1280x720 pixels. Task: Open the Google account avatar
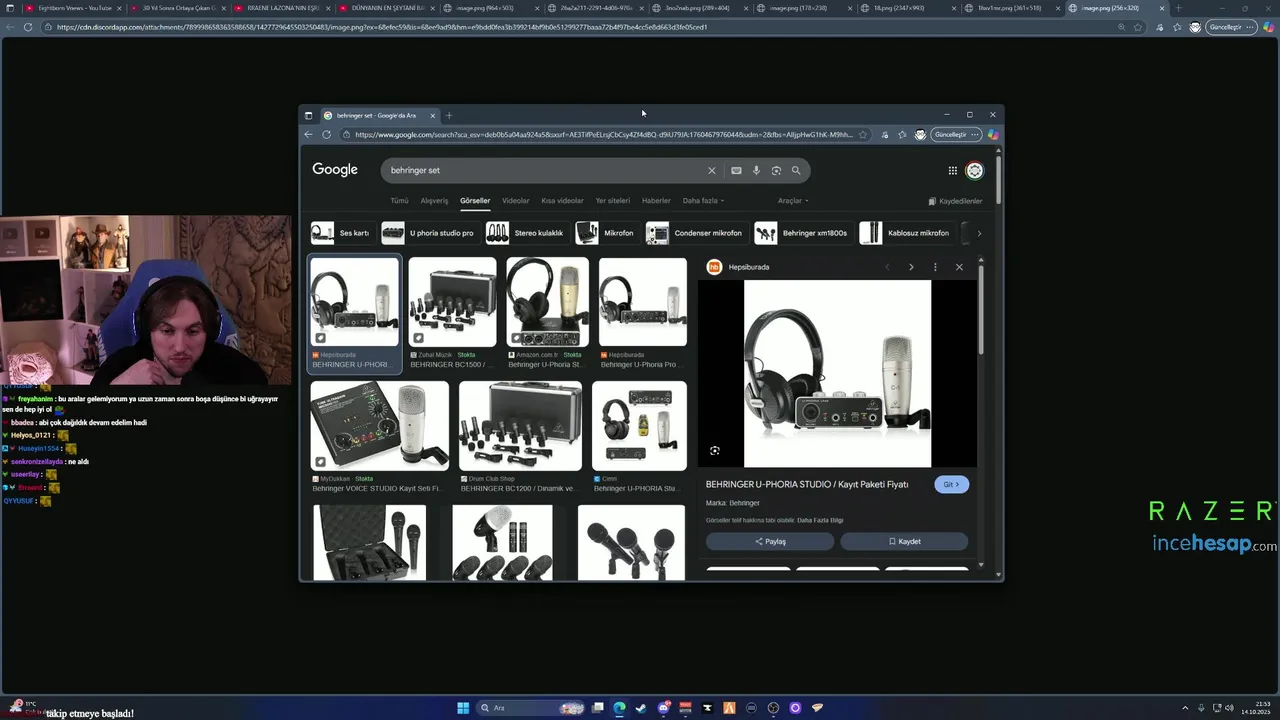pyautogui.click(x=974, y=171)
